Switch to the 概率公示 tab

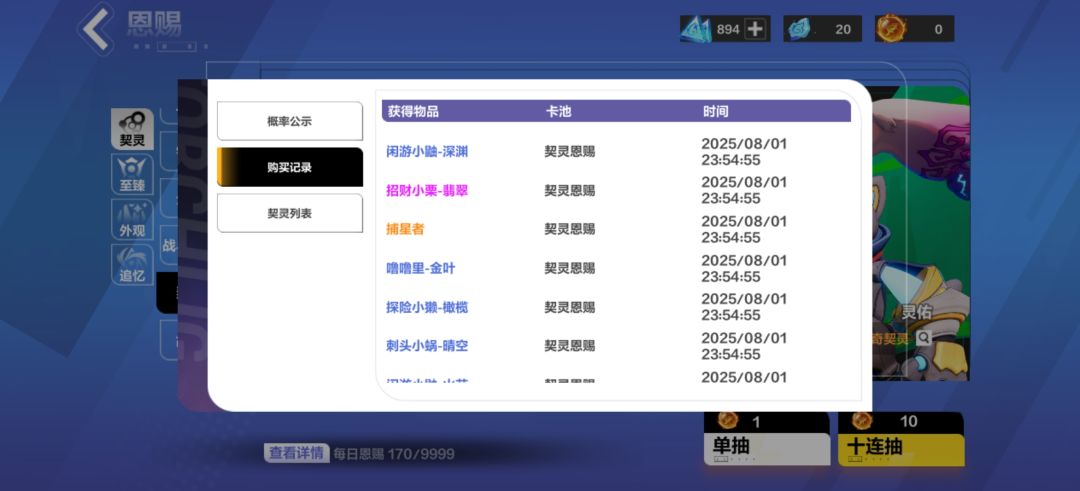[x=290, y=121]
